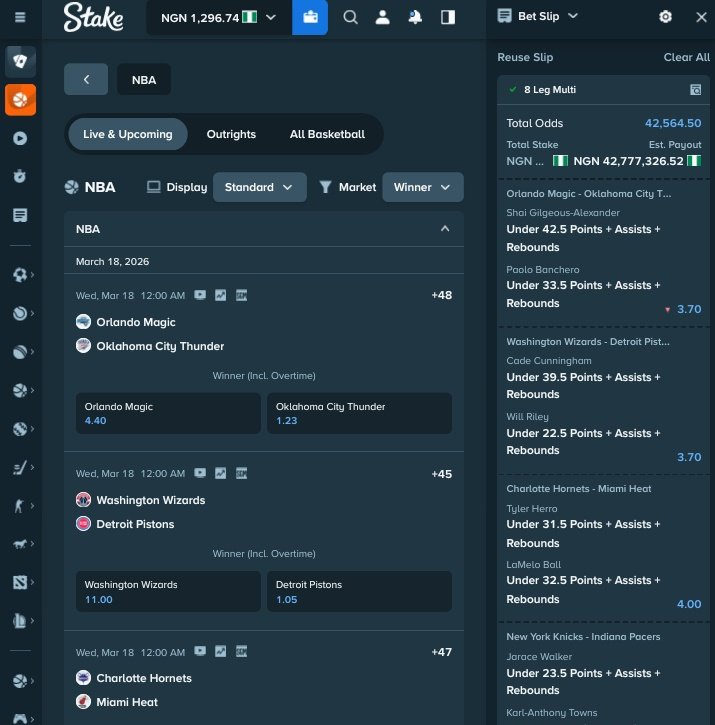Screen dimensions: 715x725
Task: Open Miami Heat team name
Action: point(127,702)
